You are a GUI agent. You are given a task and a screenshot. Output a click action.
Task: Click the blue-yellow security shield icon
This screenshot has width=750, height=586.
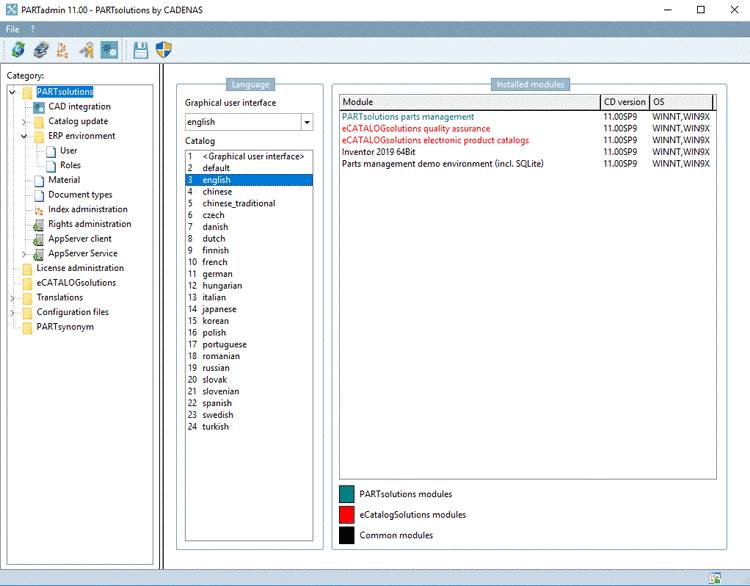pyautogui.click(x=164, y=50)
